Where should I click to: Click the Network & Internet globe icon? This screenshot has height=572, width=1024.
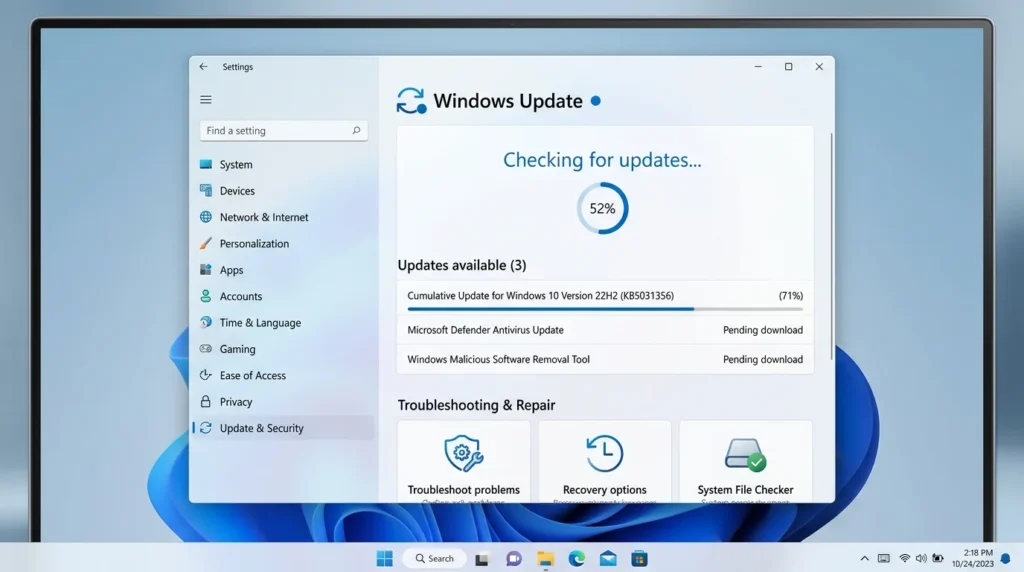pyautogui.click(x=206, y=217)
